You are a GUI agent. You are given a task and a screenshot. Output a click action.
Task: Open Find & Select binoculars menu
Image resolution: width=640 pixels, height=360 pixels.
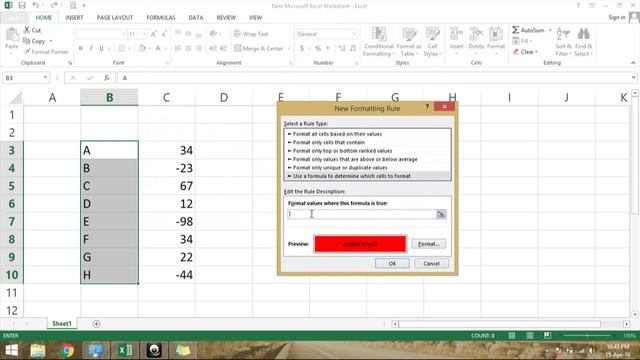tap(583, 42)
